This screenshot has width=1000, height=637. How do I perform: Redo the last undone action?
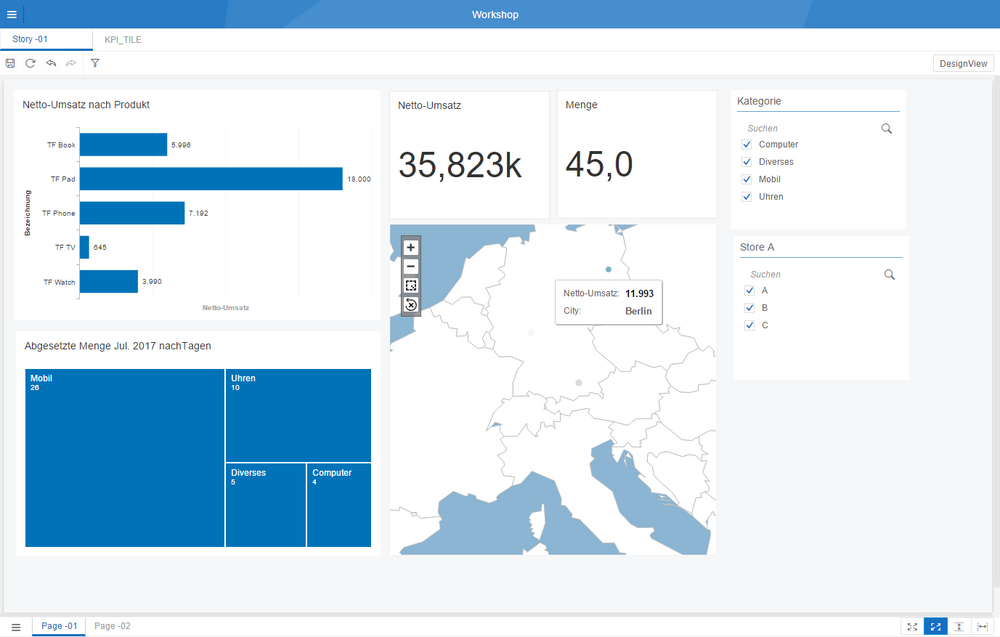[71, 63]
